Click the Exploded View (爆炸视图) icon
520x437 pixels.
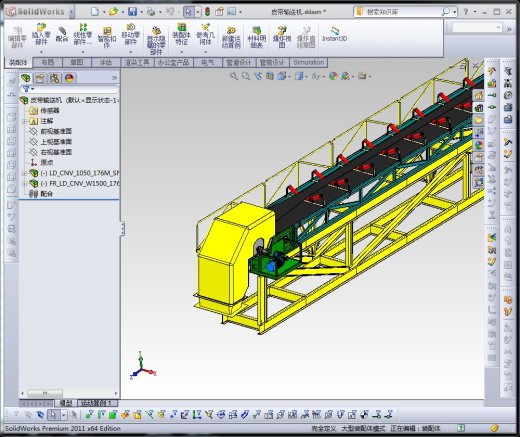[282, 38]
